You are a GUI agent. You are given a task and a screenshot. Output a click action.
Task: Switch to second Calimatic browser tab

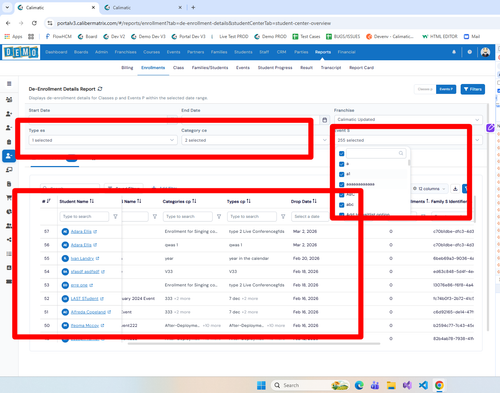(x=143, y=7)
